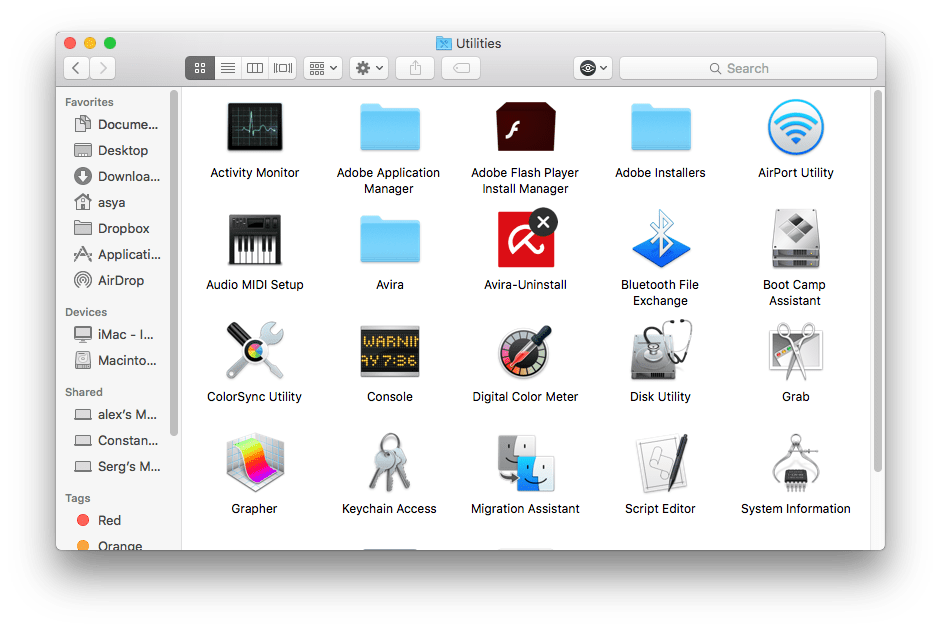Click the Adobe Flash Player Install Manager label
This screenshot has height=630, width=941.
525,181
